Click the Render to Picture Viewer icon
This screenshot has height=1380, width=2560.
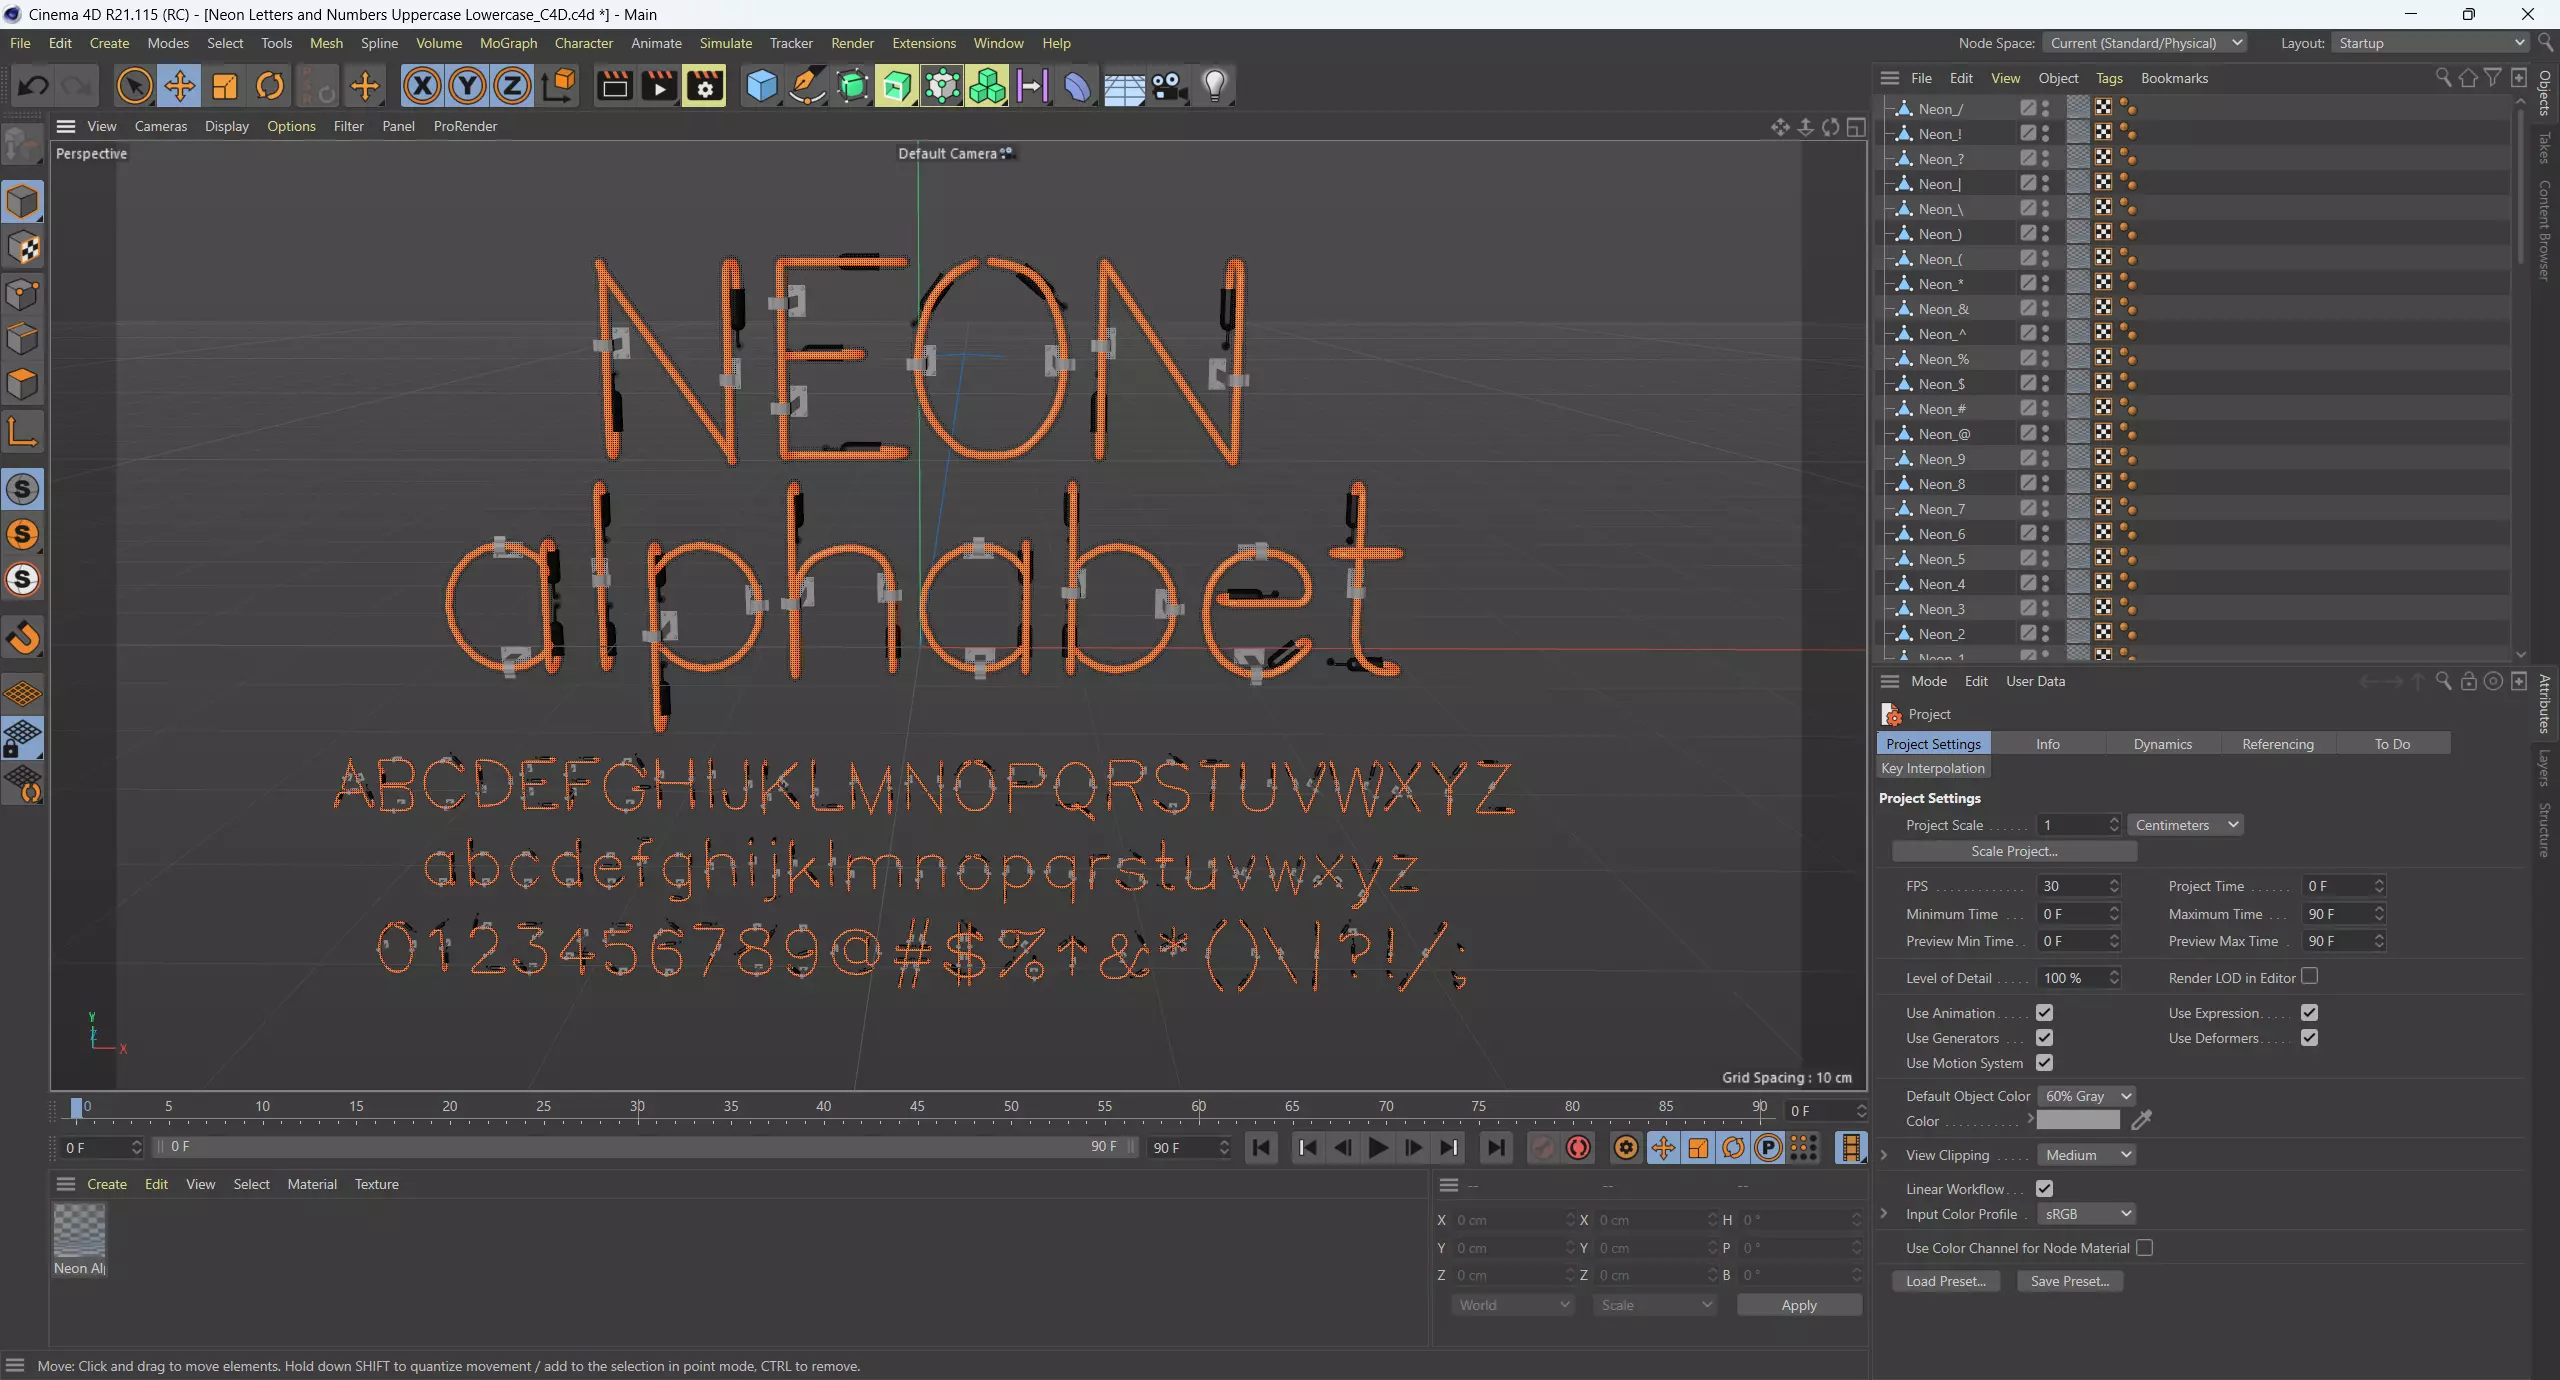coord(659,86)
